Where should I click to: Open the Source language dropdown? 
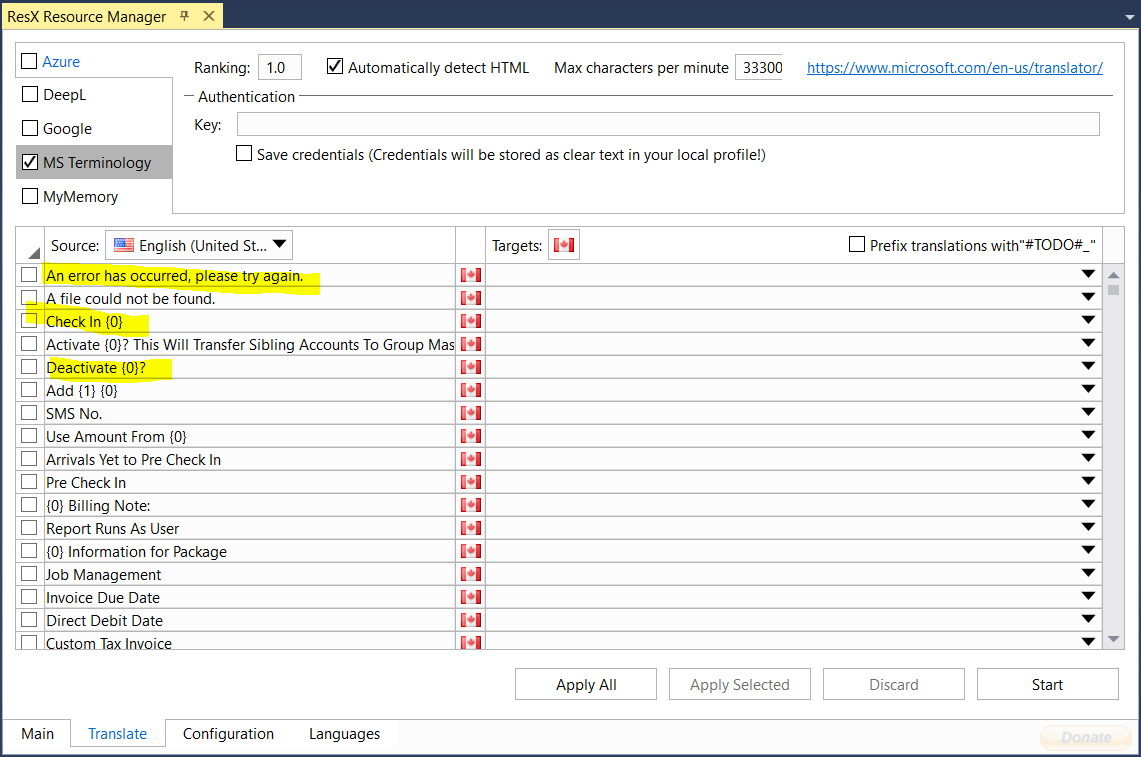click(x=280, y=244)
